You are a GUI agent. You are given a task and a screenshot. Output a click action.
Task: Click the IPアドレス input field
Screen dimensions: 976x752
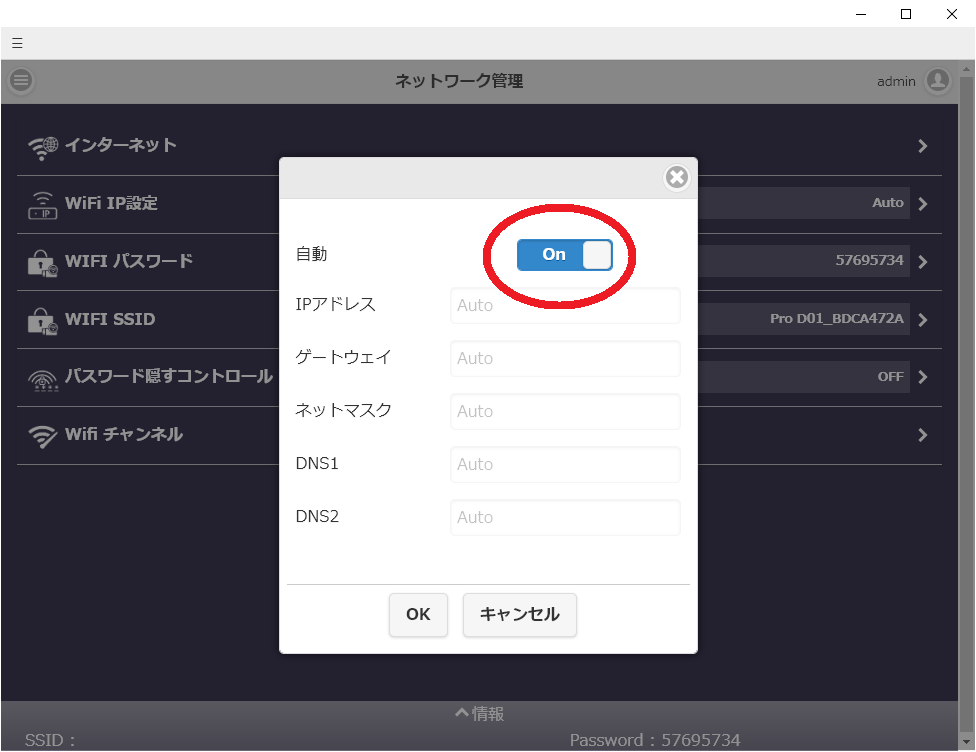click(565, 306)
